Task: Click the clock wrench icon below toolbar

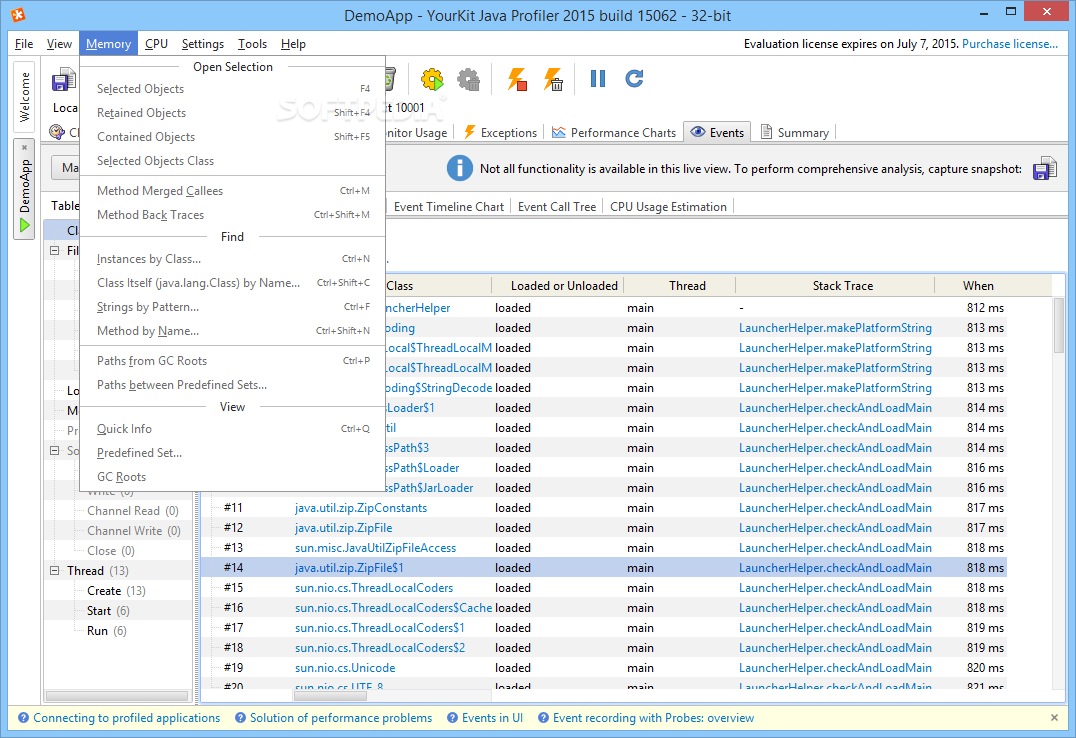Action: pos(57,132)
